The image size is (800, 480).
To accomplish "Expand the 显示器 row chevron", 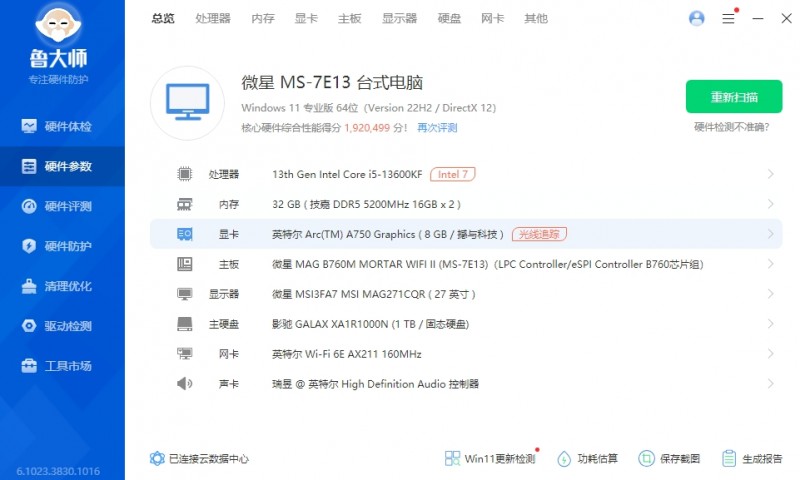I will (x=770, y=294).
